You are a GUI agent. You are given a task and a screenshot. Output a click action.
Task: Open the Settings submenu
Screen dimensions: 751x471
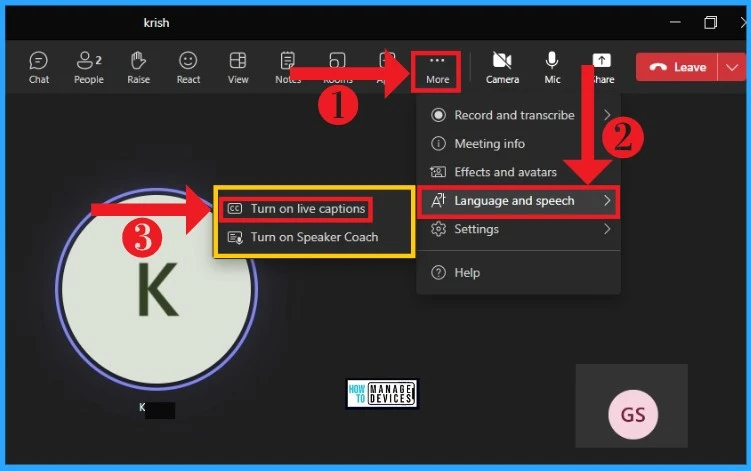click(x=518, y=229)
